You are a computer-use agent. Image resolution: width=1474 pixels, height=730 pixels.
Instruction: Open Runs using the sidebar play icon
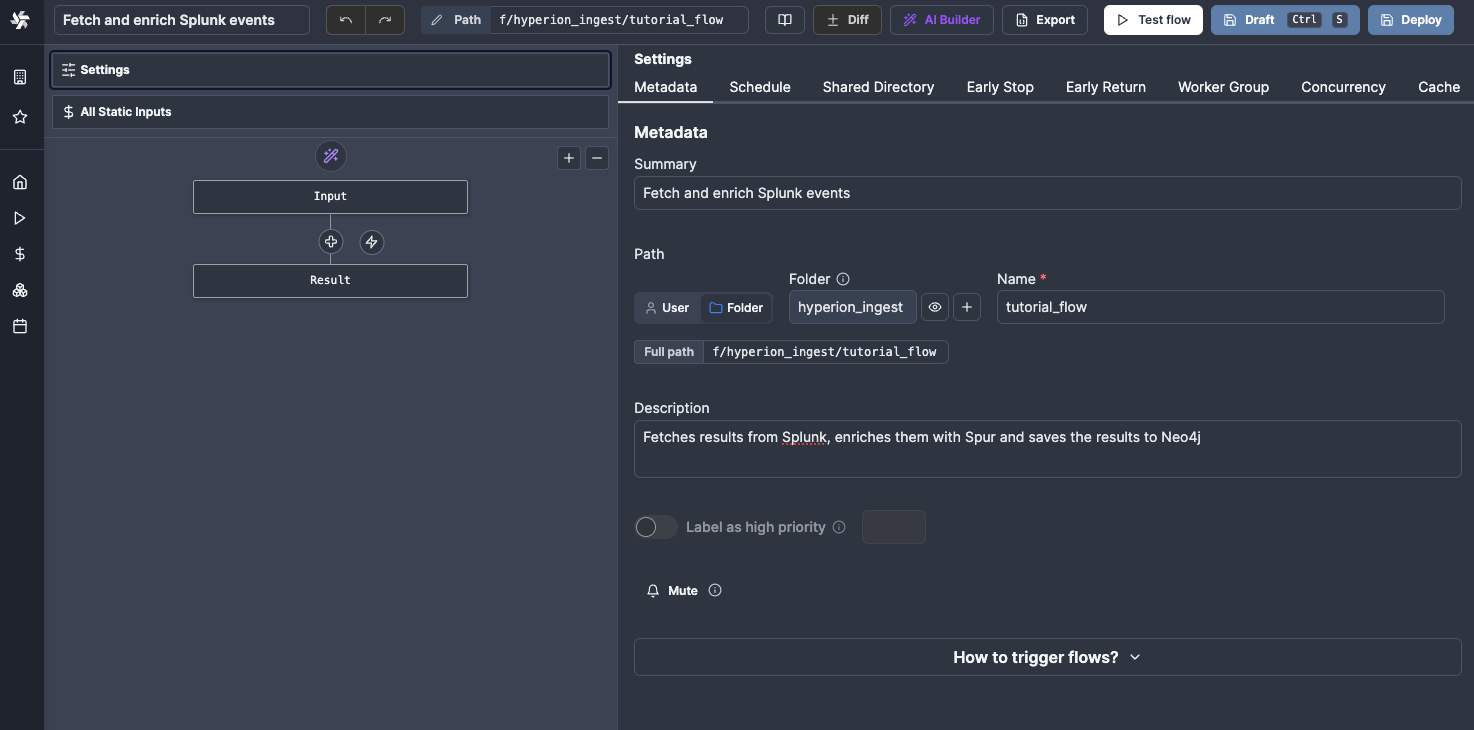tap(19, 217)
